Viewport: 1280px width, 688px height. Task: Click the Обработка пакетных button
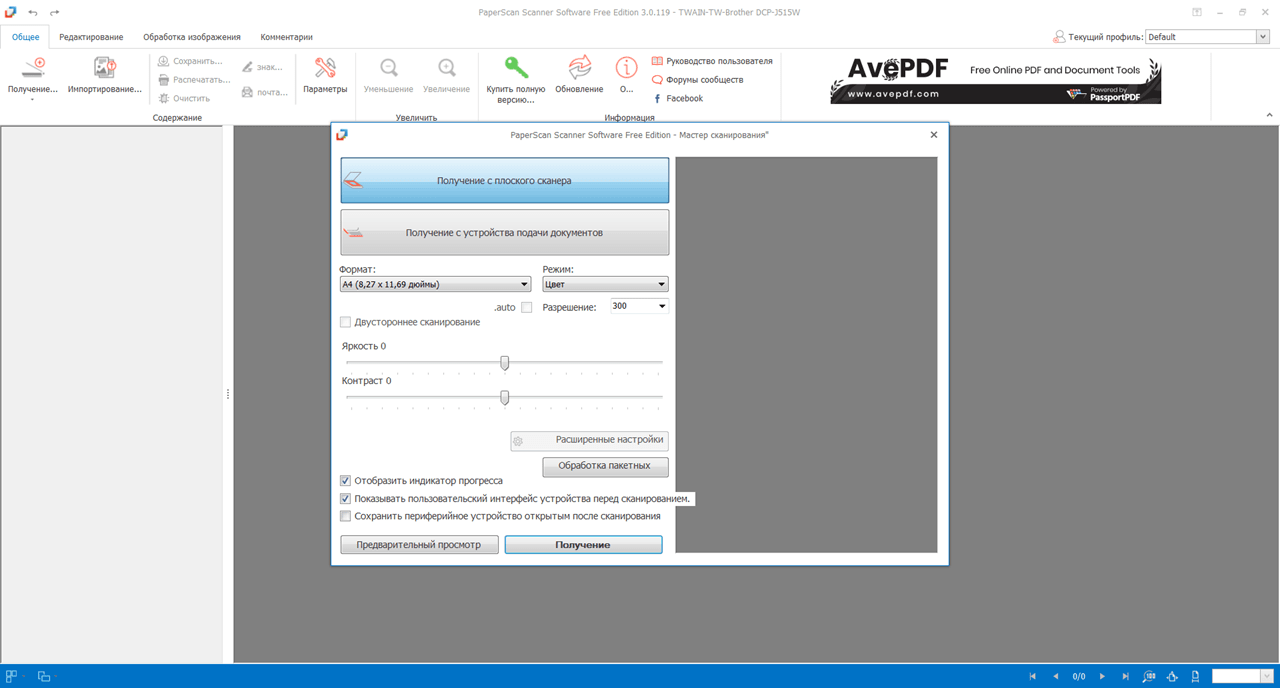pos(605,466)
